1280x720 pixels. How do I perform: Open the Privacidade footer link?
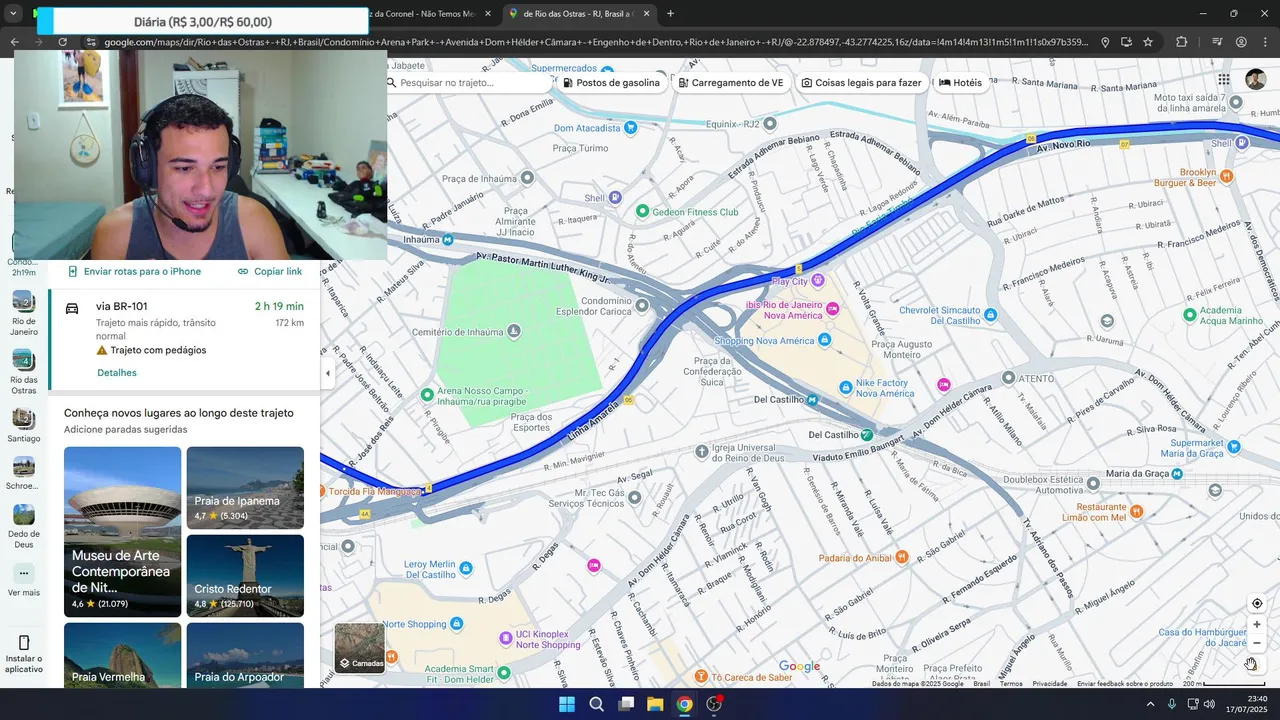pos(1050,684)
